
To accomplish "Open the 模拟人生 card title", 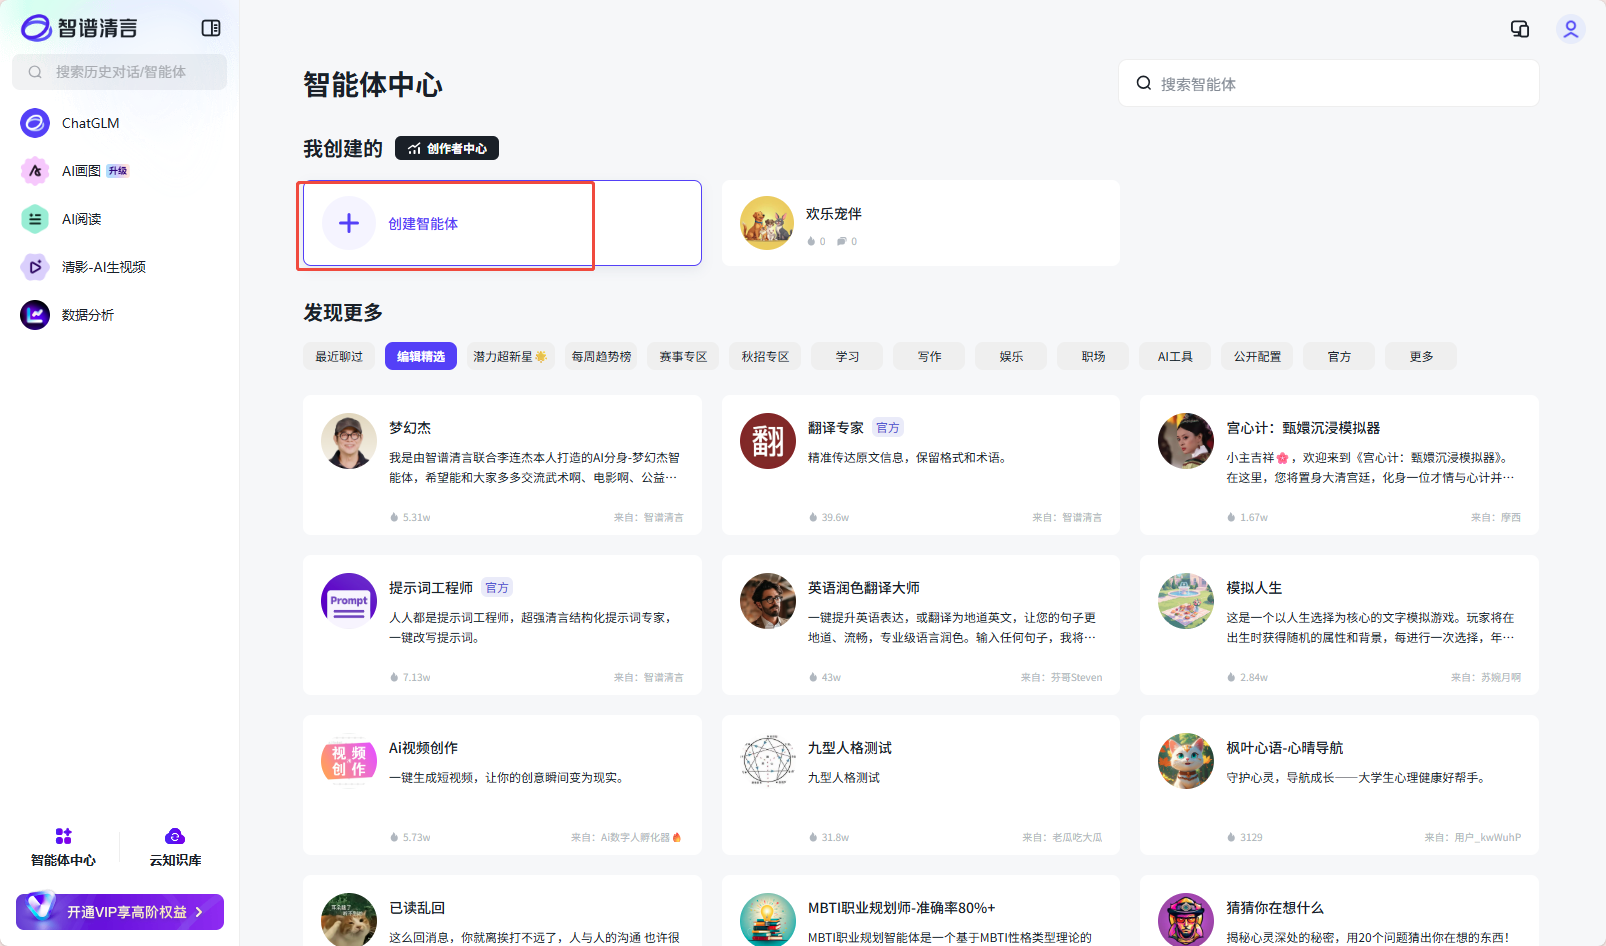I will click(1254, 588).
